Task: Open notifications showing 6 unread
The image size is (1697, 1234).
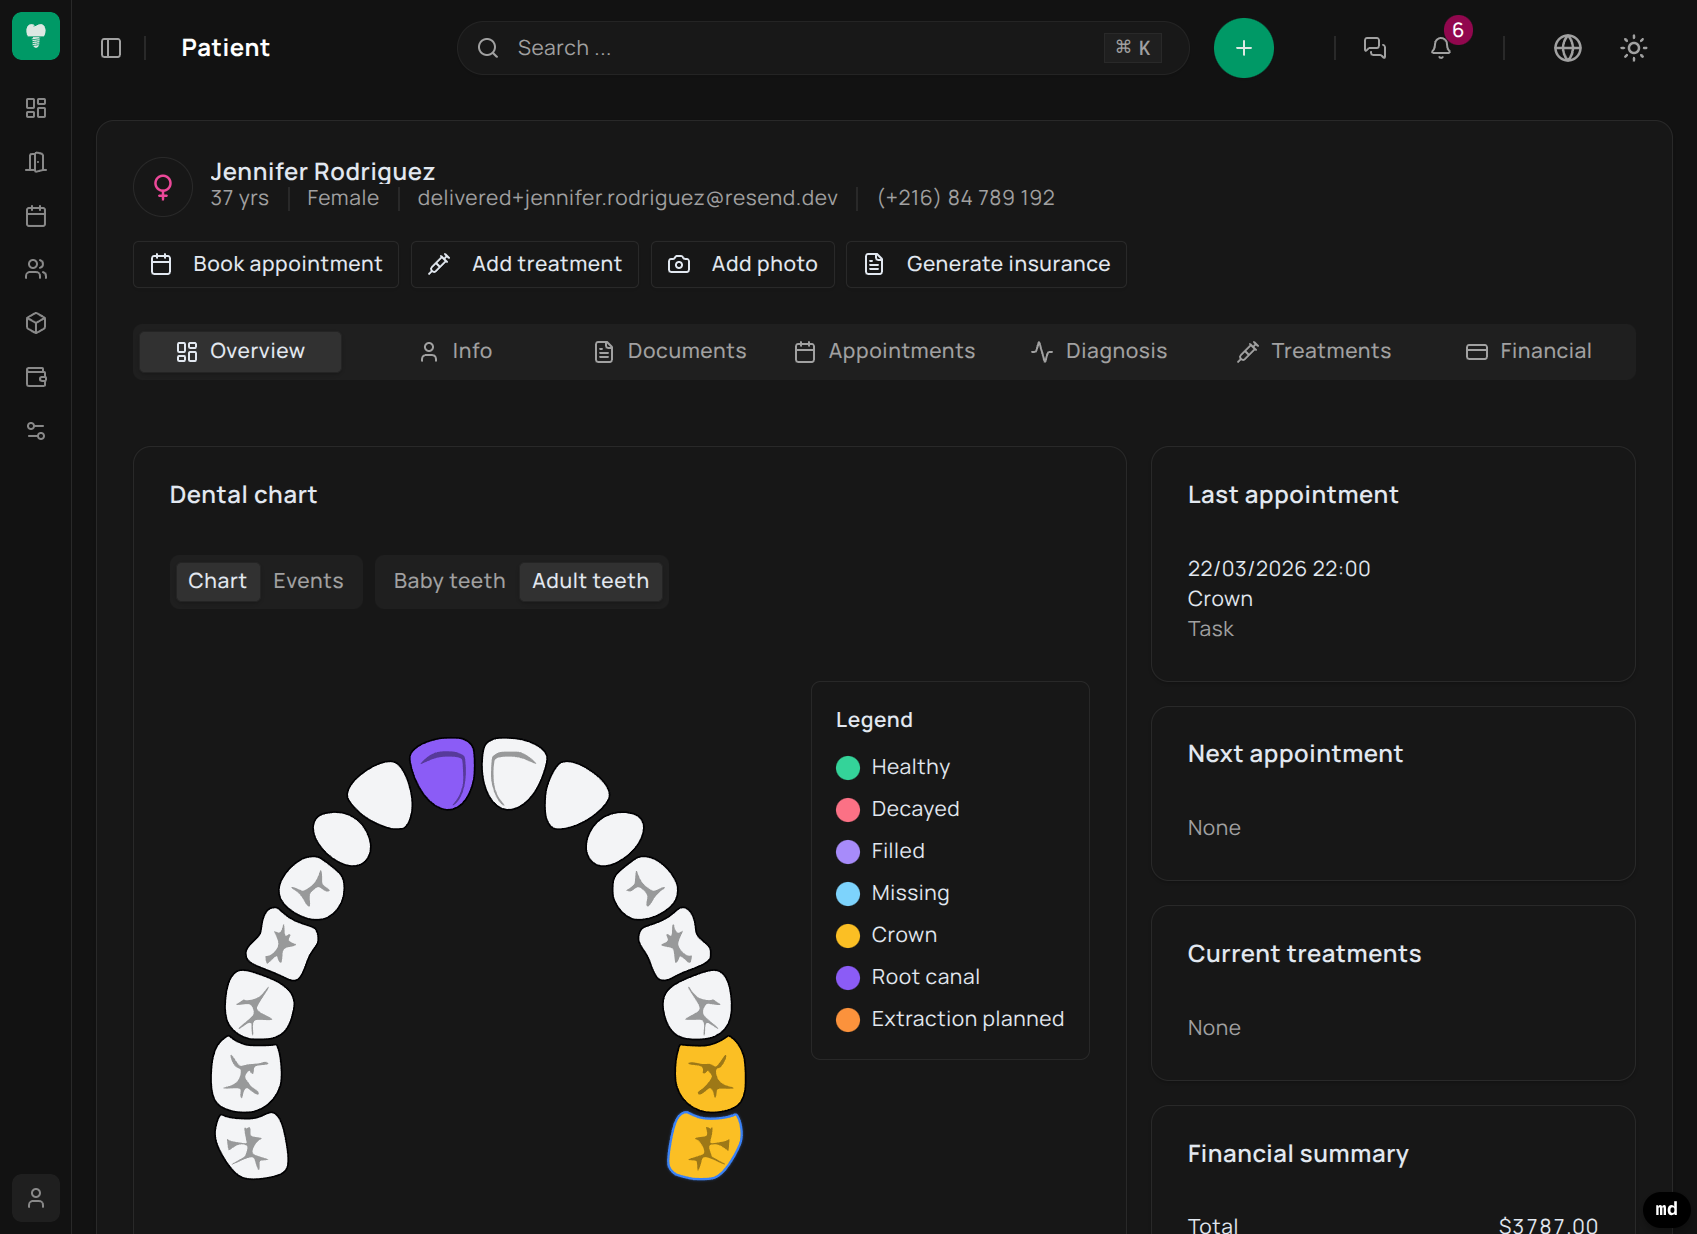Action: 1441,48
